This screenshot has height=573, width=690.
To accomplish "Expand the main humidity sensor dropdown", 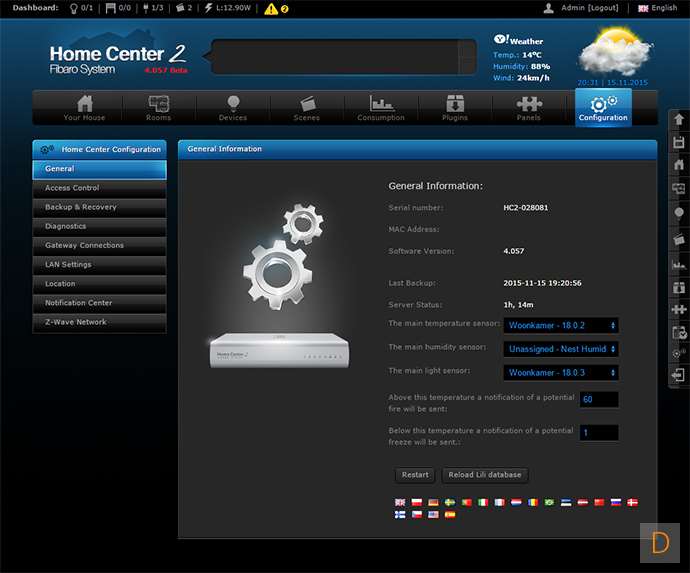I will pyautogui.click(x=560, y=349).
